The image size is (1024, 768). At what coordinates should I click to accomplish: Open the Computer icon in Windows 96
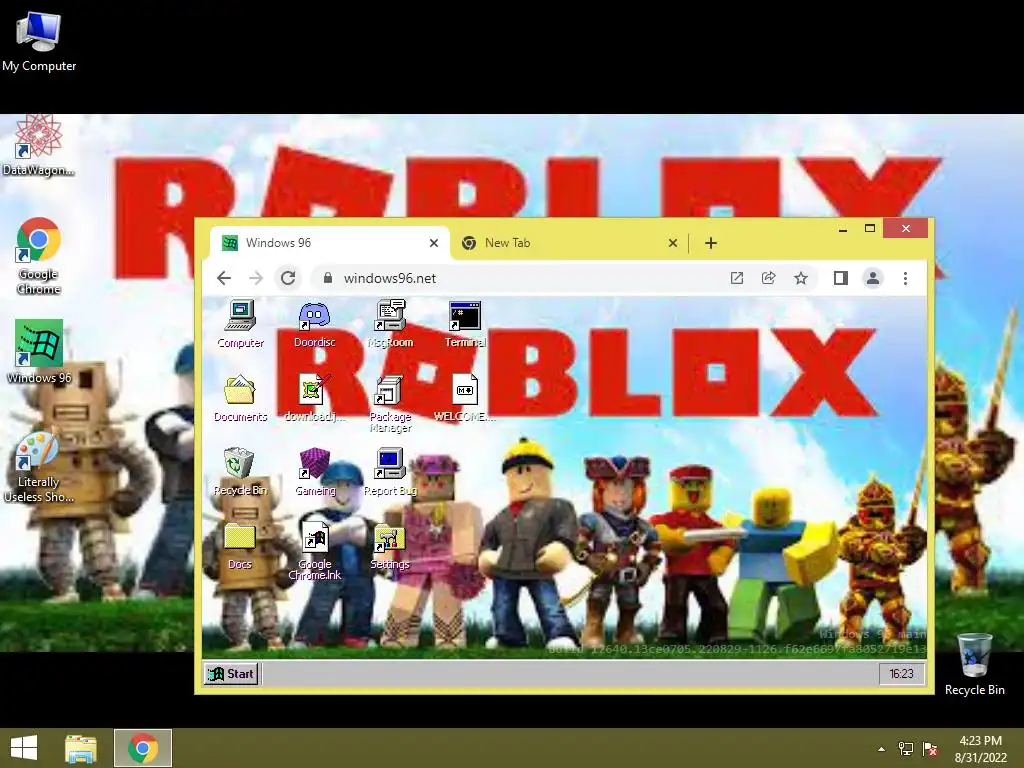coord(240,324)
